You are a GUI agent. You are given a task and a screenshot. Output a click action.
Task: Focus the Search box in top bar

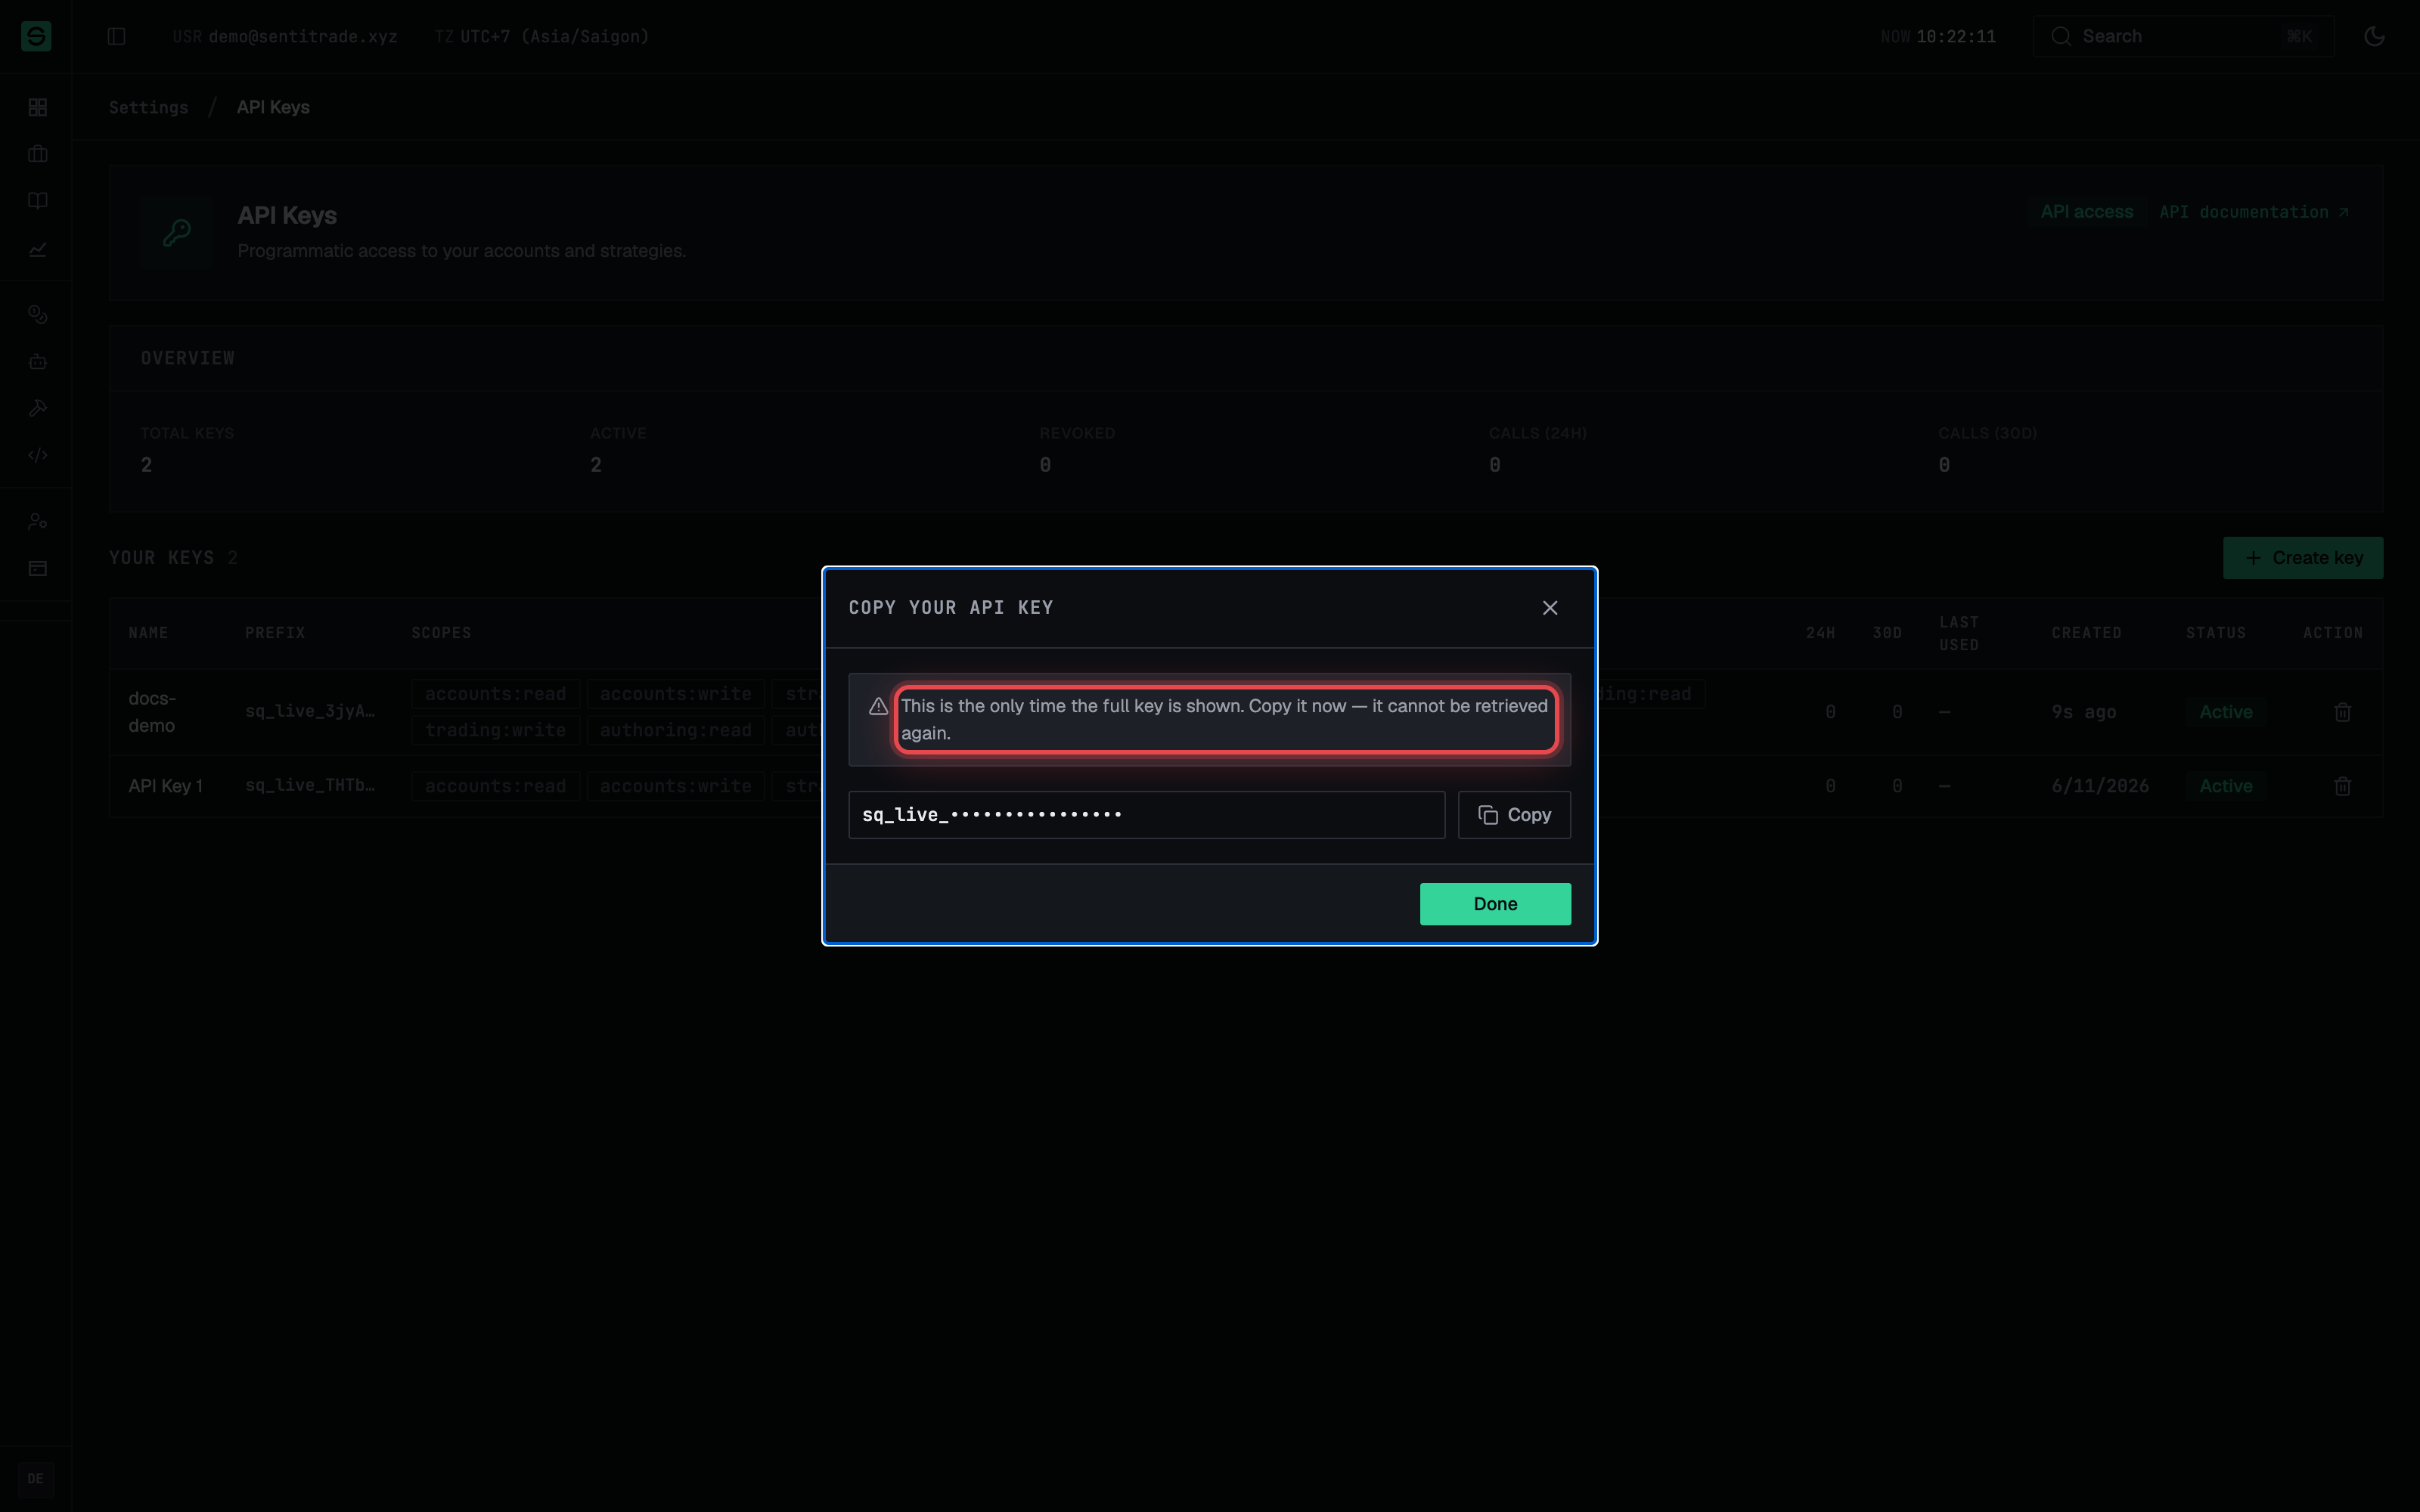[x=2183, y=36]
